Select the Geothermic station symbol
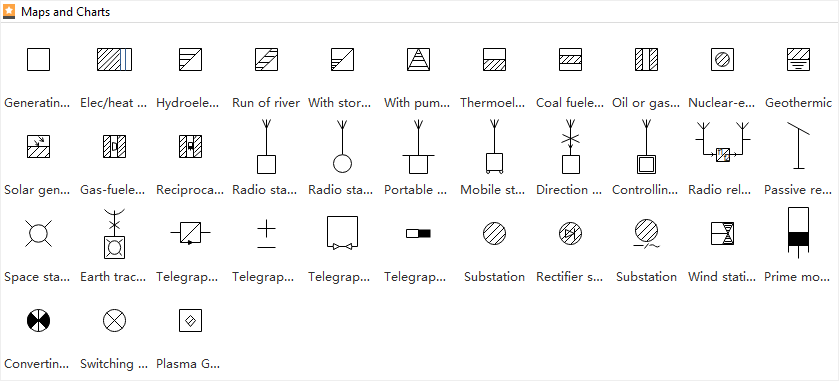The width and height of the screenshot is (839, 381). tap(798, 59)
